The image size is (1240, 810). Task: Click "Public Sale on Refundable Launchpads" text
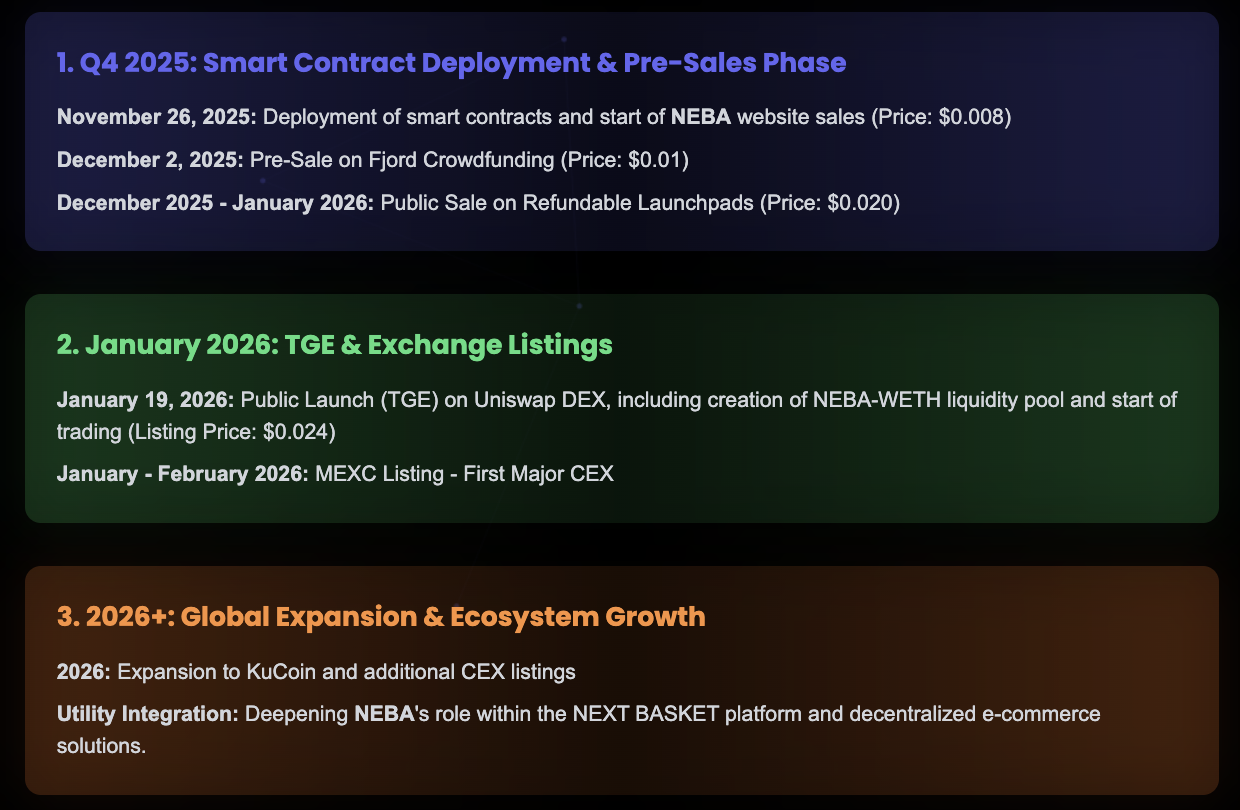click(x=567, y=203)
